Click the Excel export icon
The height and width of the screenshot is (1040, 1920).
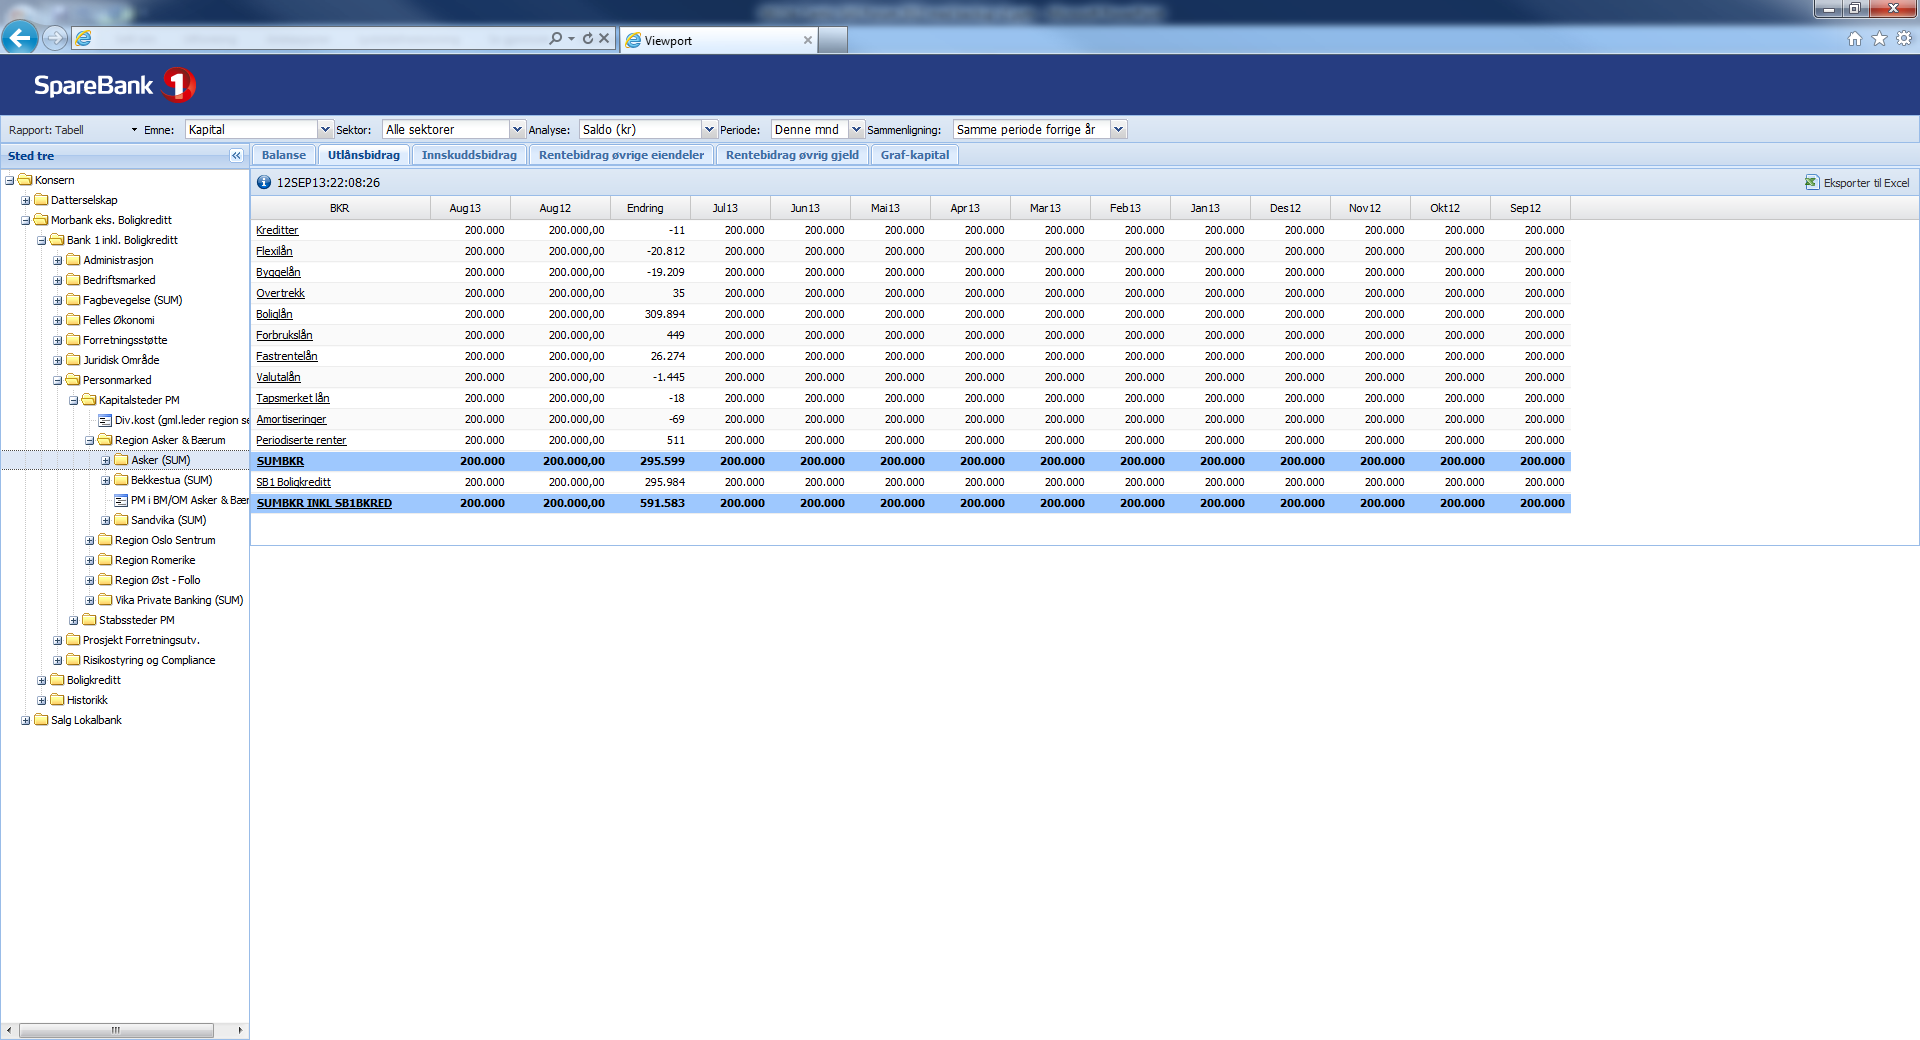(x=1812, y=182)
